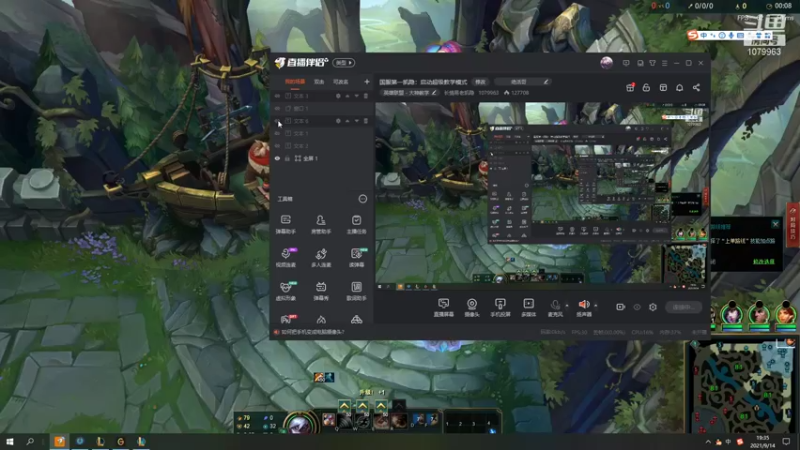Image resolution: width=800 pixels, height=450 pixels.
Task: Switch to the active orange scene tab
Action: (295, 82)
